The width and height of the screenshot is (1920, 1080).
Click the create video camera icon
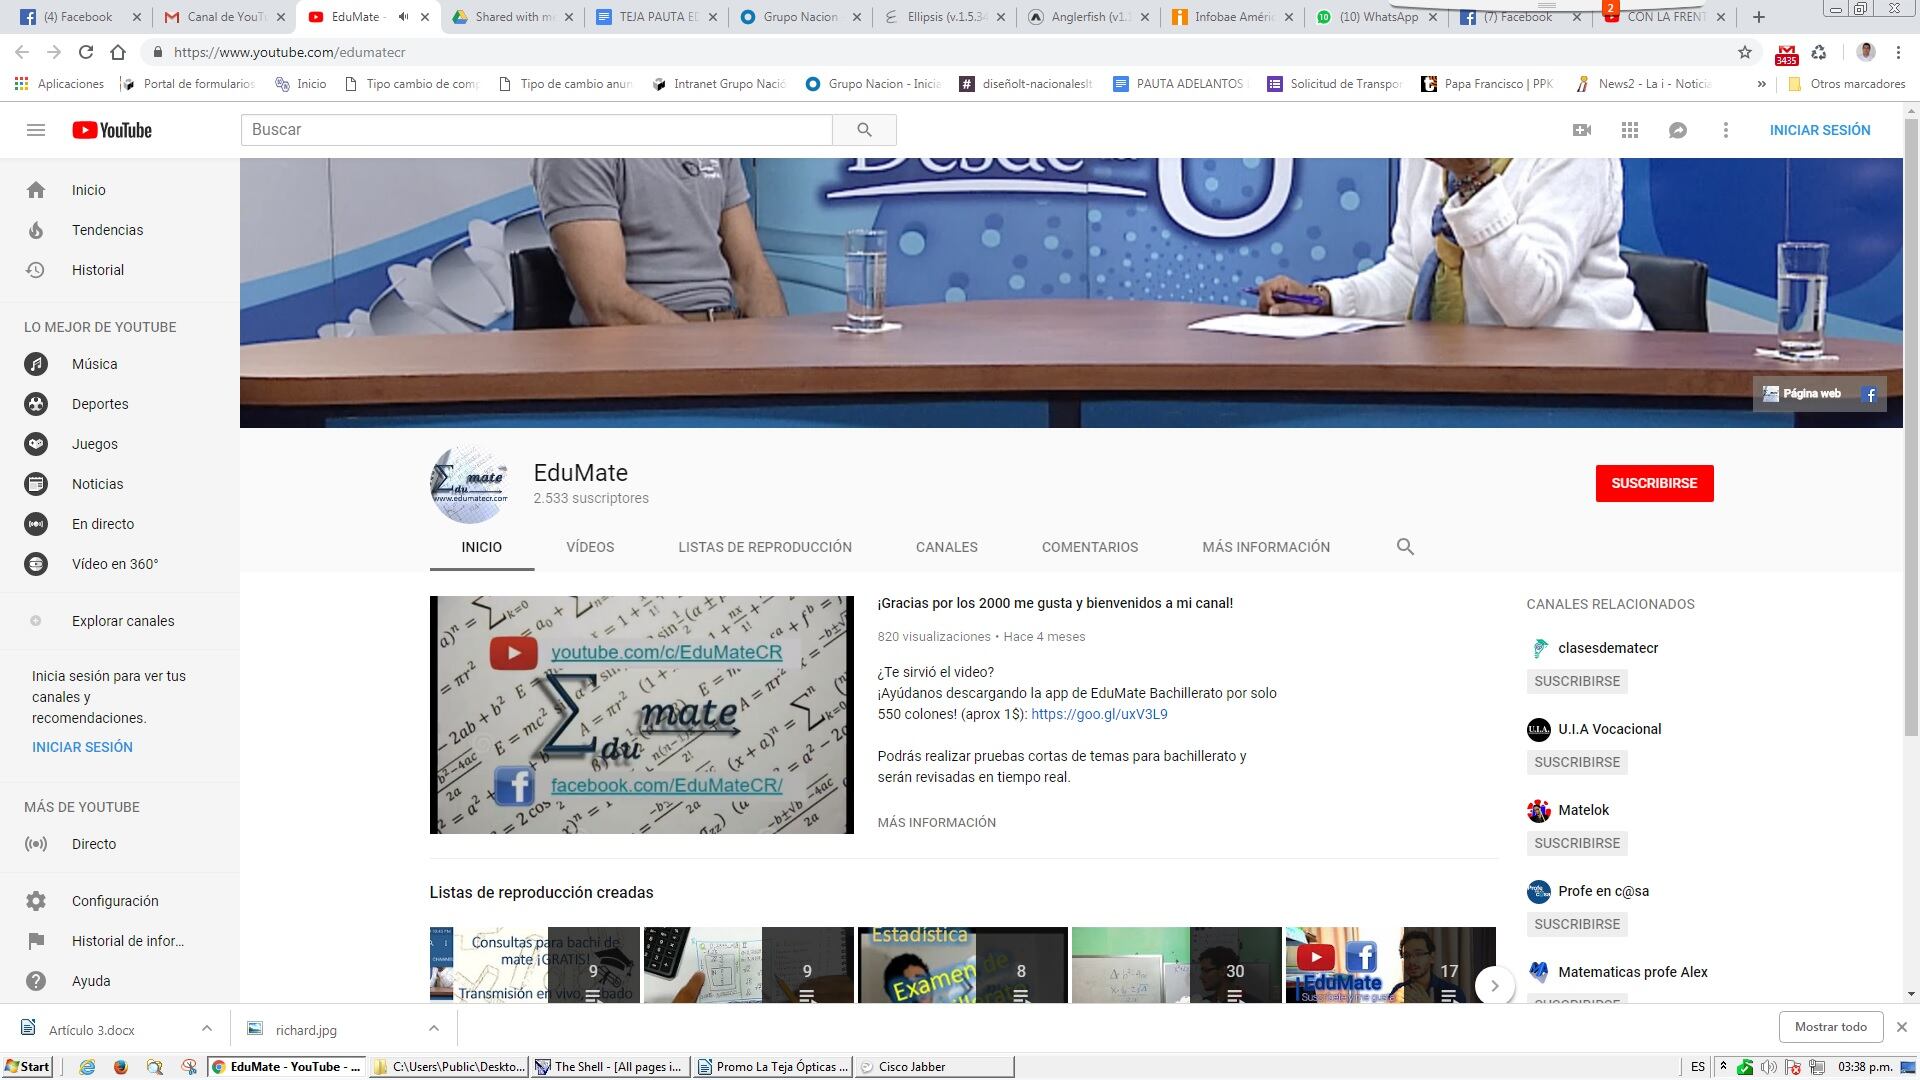click(x=1581, y=130)
